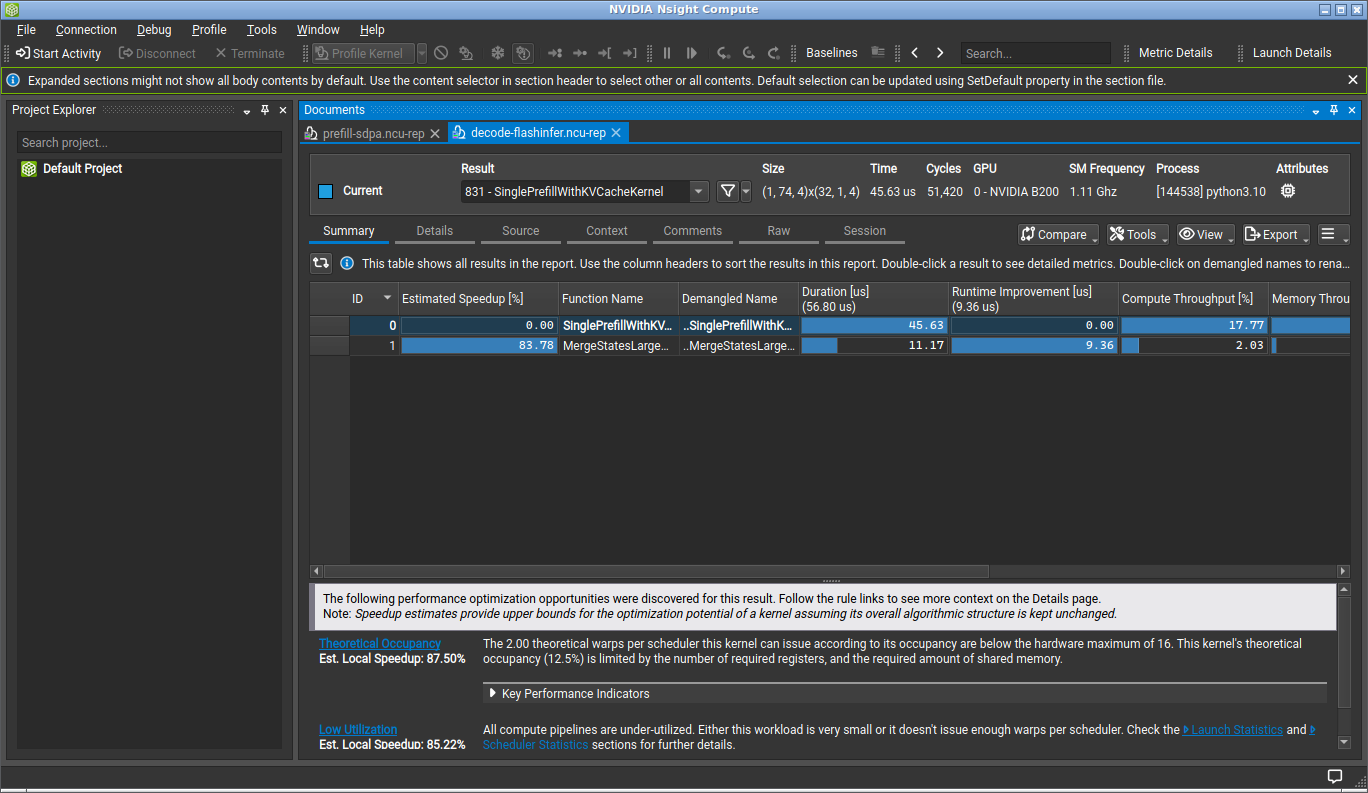
Task: Switch to the Context tab
Action: [607, 231]
